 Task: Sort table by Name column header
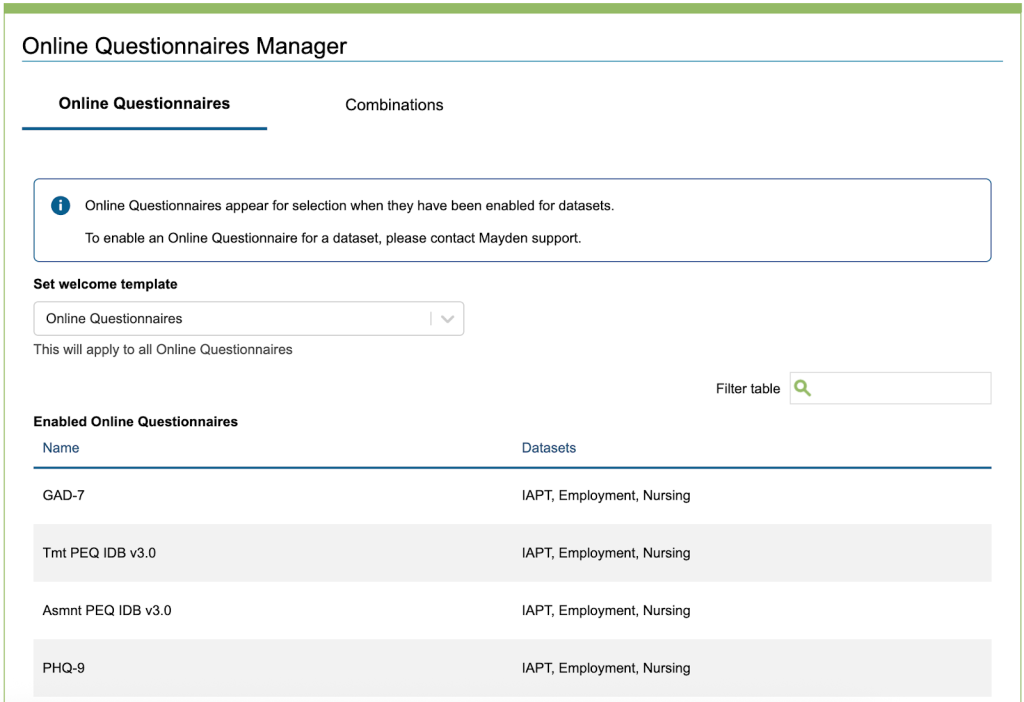coord(61,448)
